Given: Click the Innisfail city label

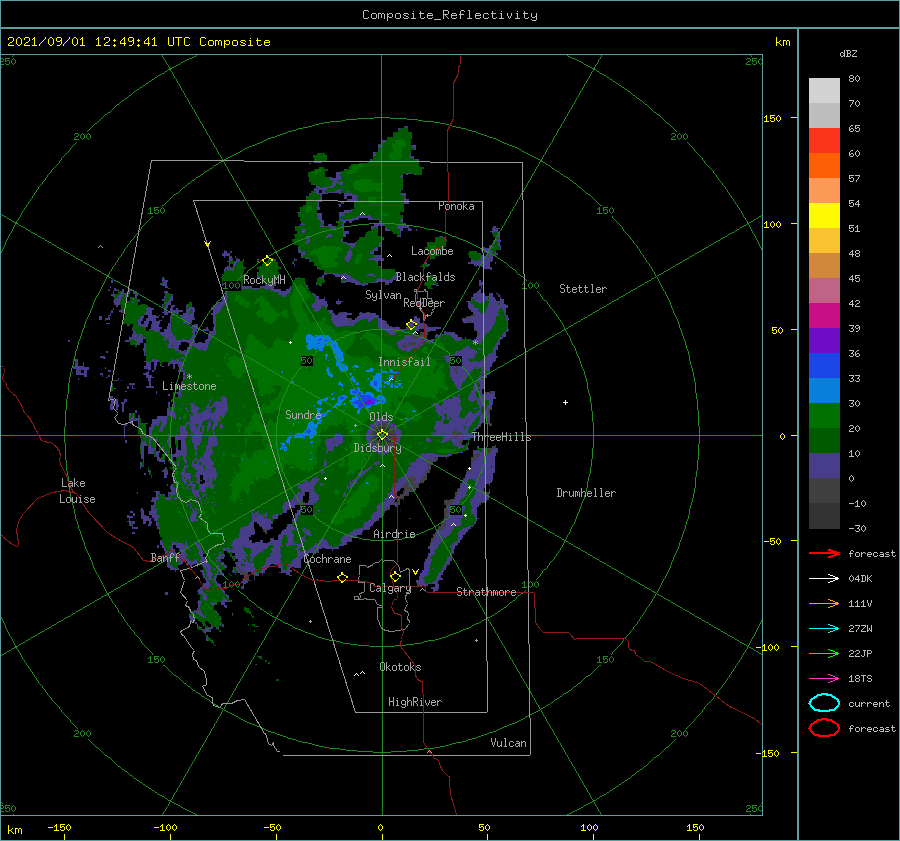Looking at the screenshot, I should pyautogui.click(x=404, y=362).
